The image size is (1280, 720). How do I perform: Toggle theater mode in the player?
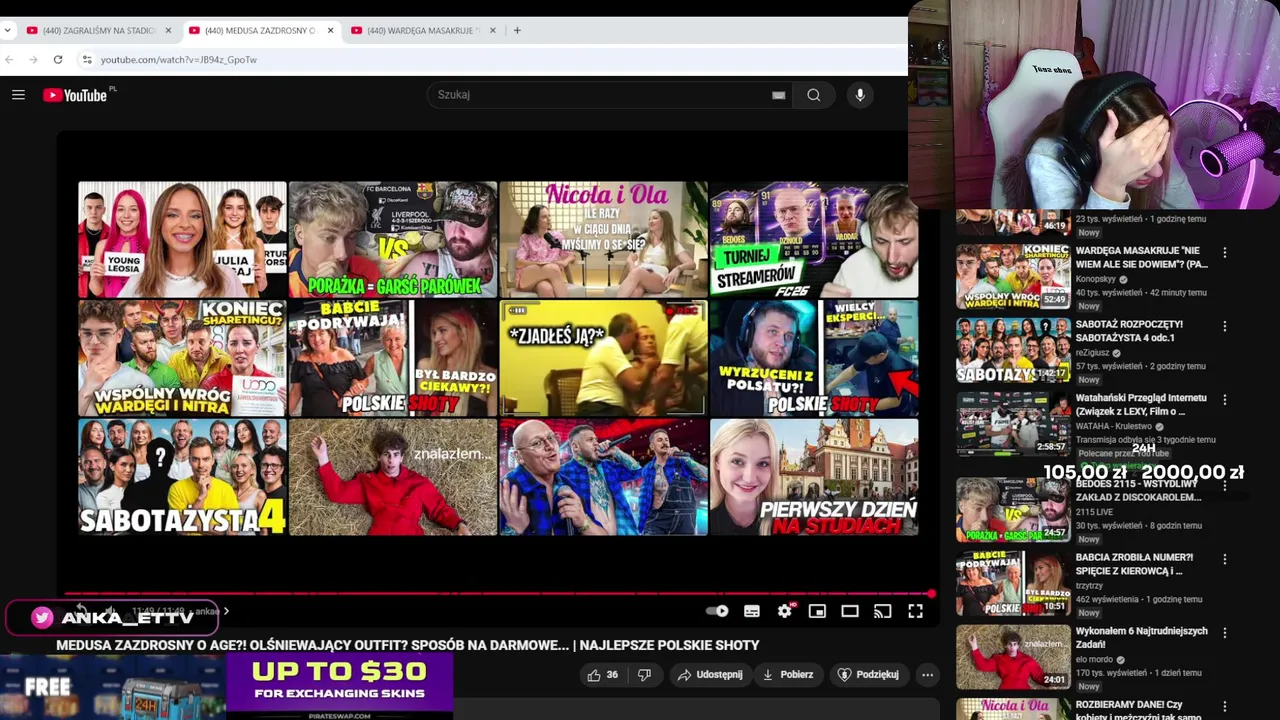[x=850, y=611]
